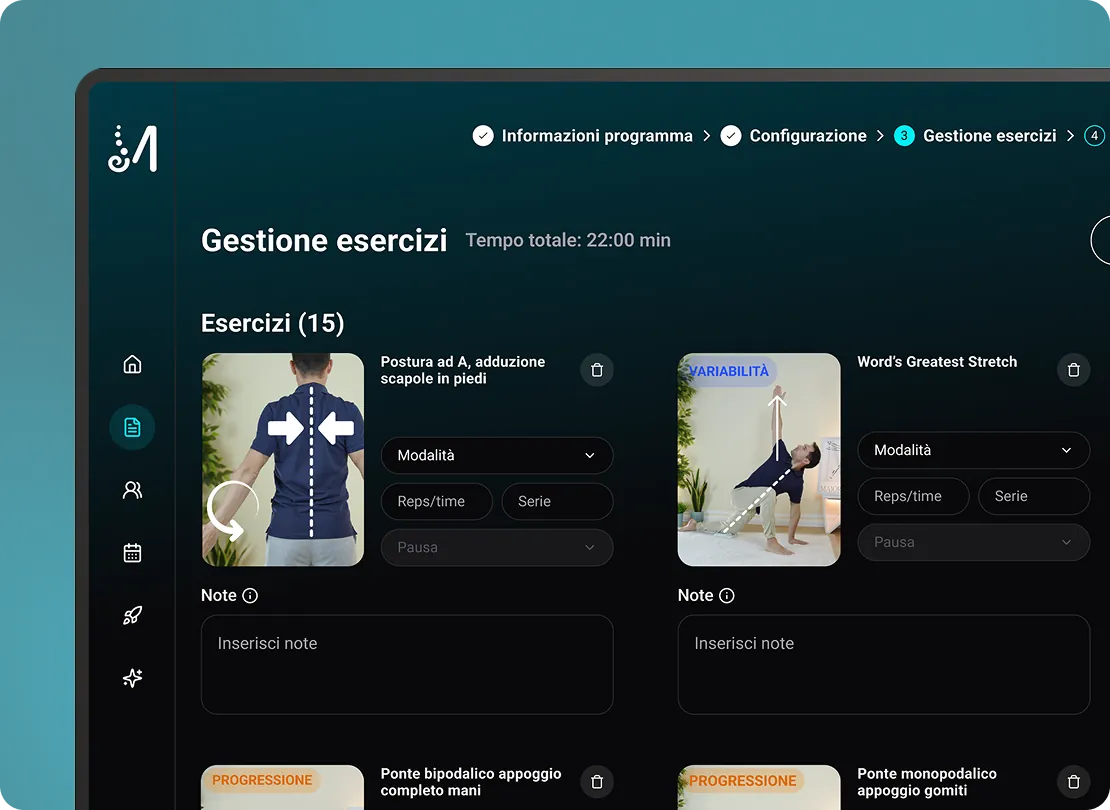This screenshot has width=1110, height=810.
Task: Click step 4 circle icon
Action: [x=1094, y=135]
